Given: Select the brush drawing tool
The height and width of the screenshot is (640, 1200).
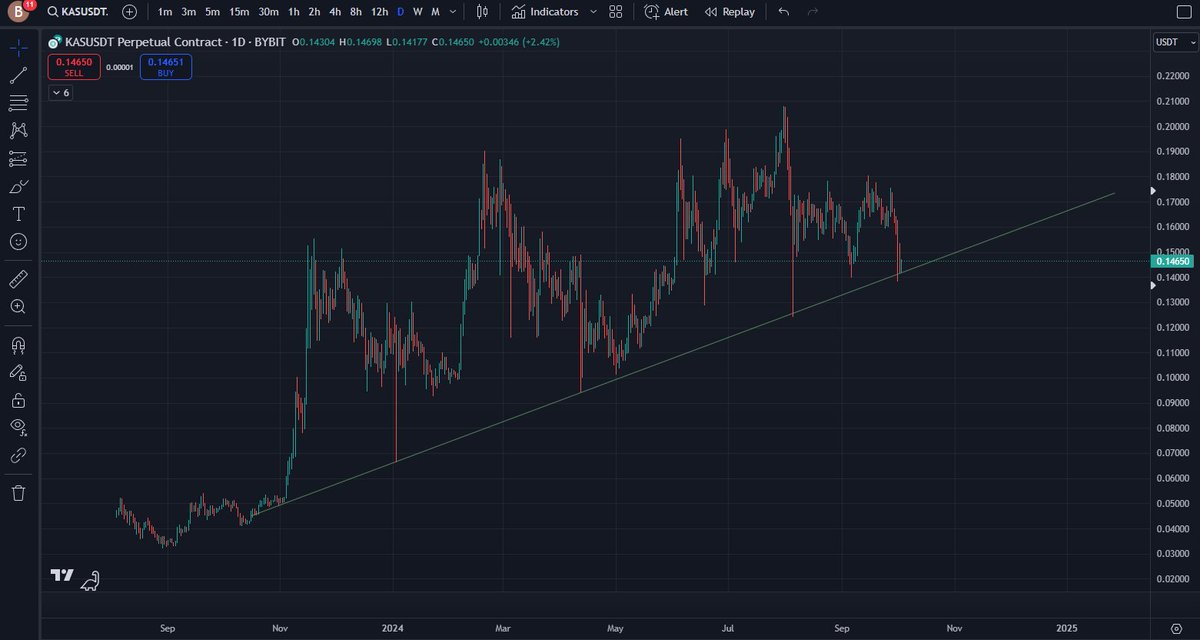Looking at the screenshot, I should pos(18,187).
